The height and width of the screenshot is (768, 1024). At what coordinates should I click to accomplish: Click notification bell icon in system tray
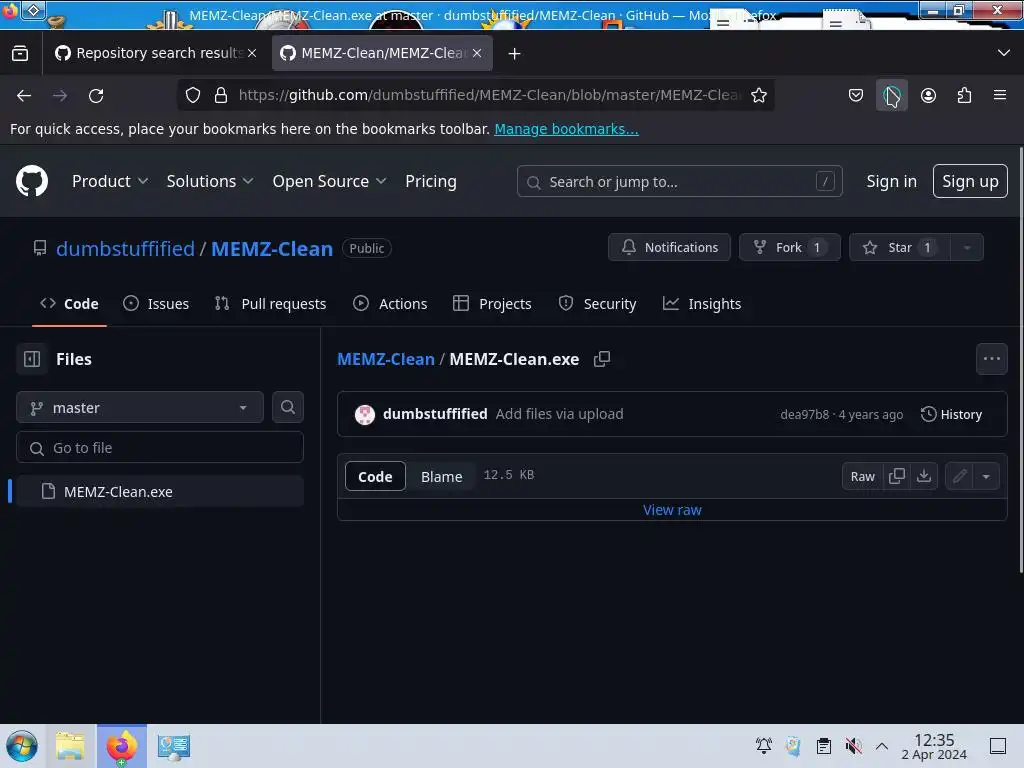pos(763,746)
